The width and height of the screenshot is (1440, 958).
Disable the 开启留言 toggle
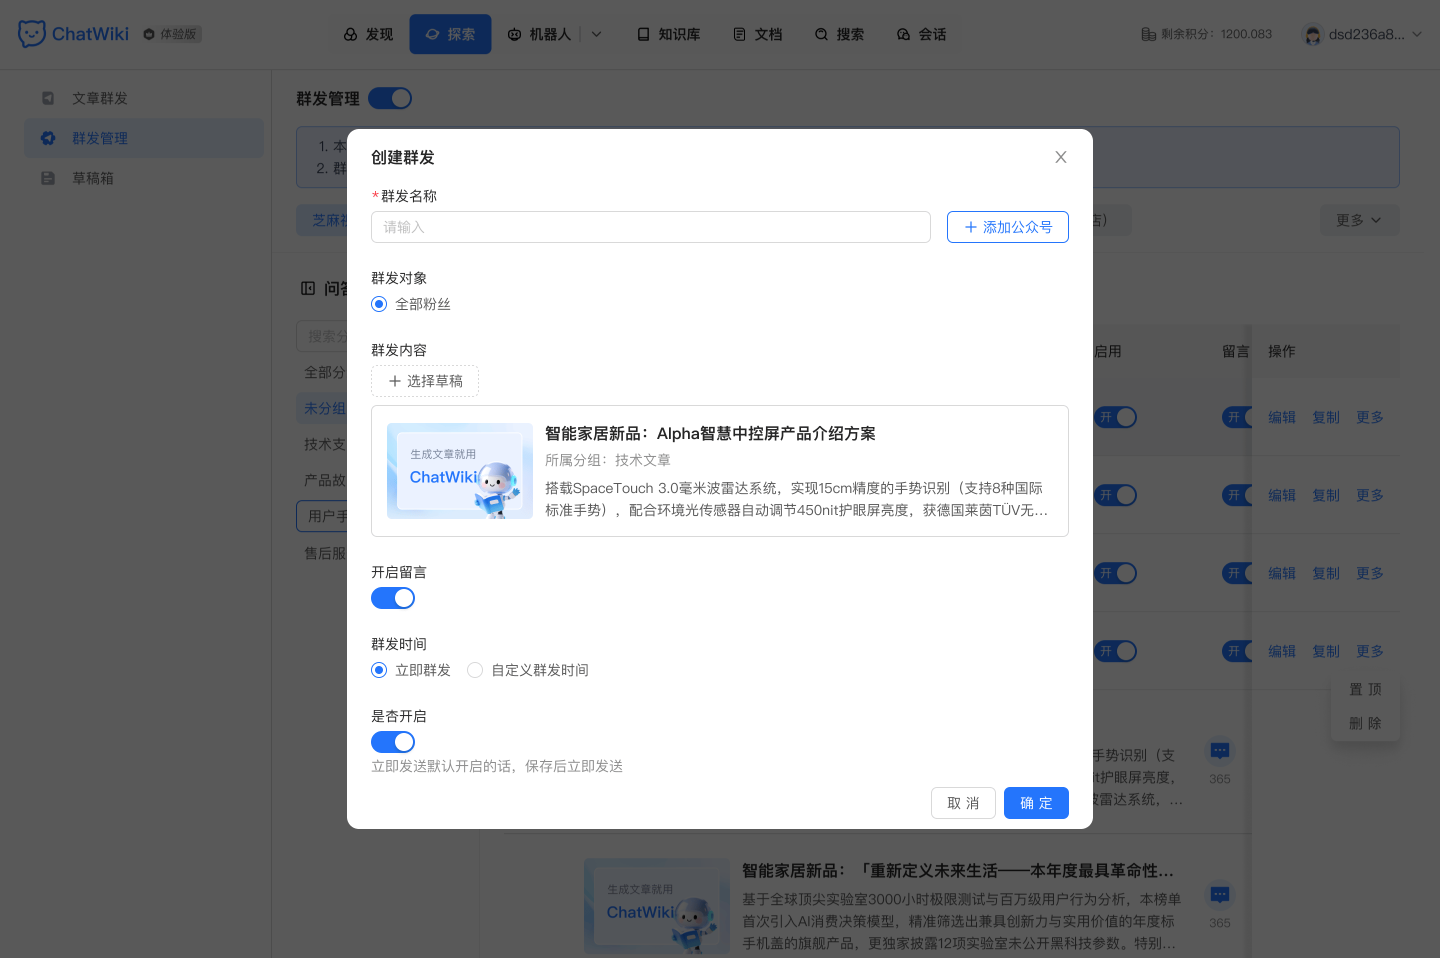click(393, 597)
